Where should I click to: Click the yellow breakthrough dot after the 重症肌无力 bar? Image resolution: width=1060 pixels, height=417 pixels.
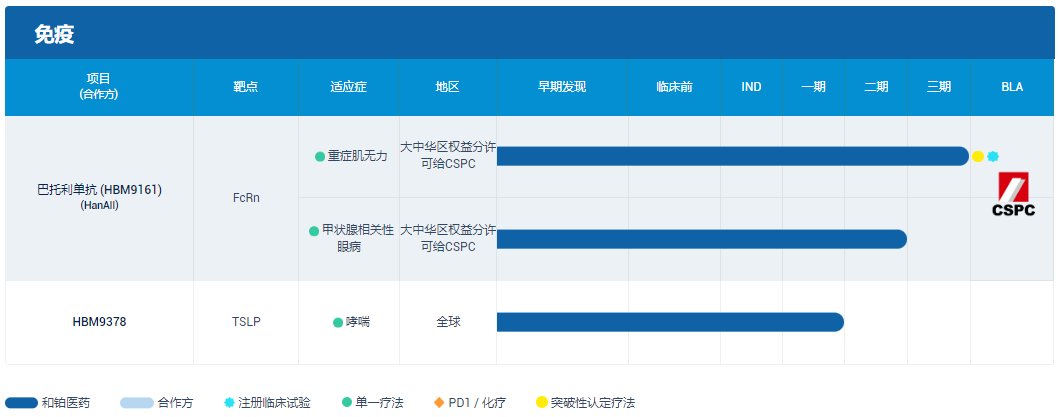978,156
